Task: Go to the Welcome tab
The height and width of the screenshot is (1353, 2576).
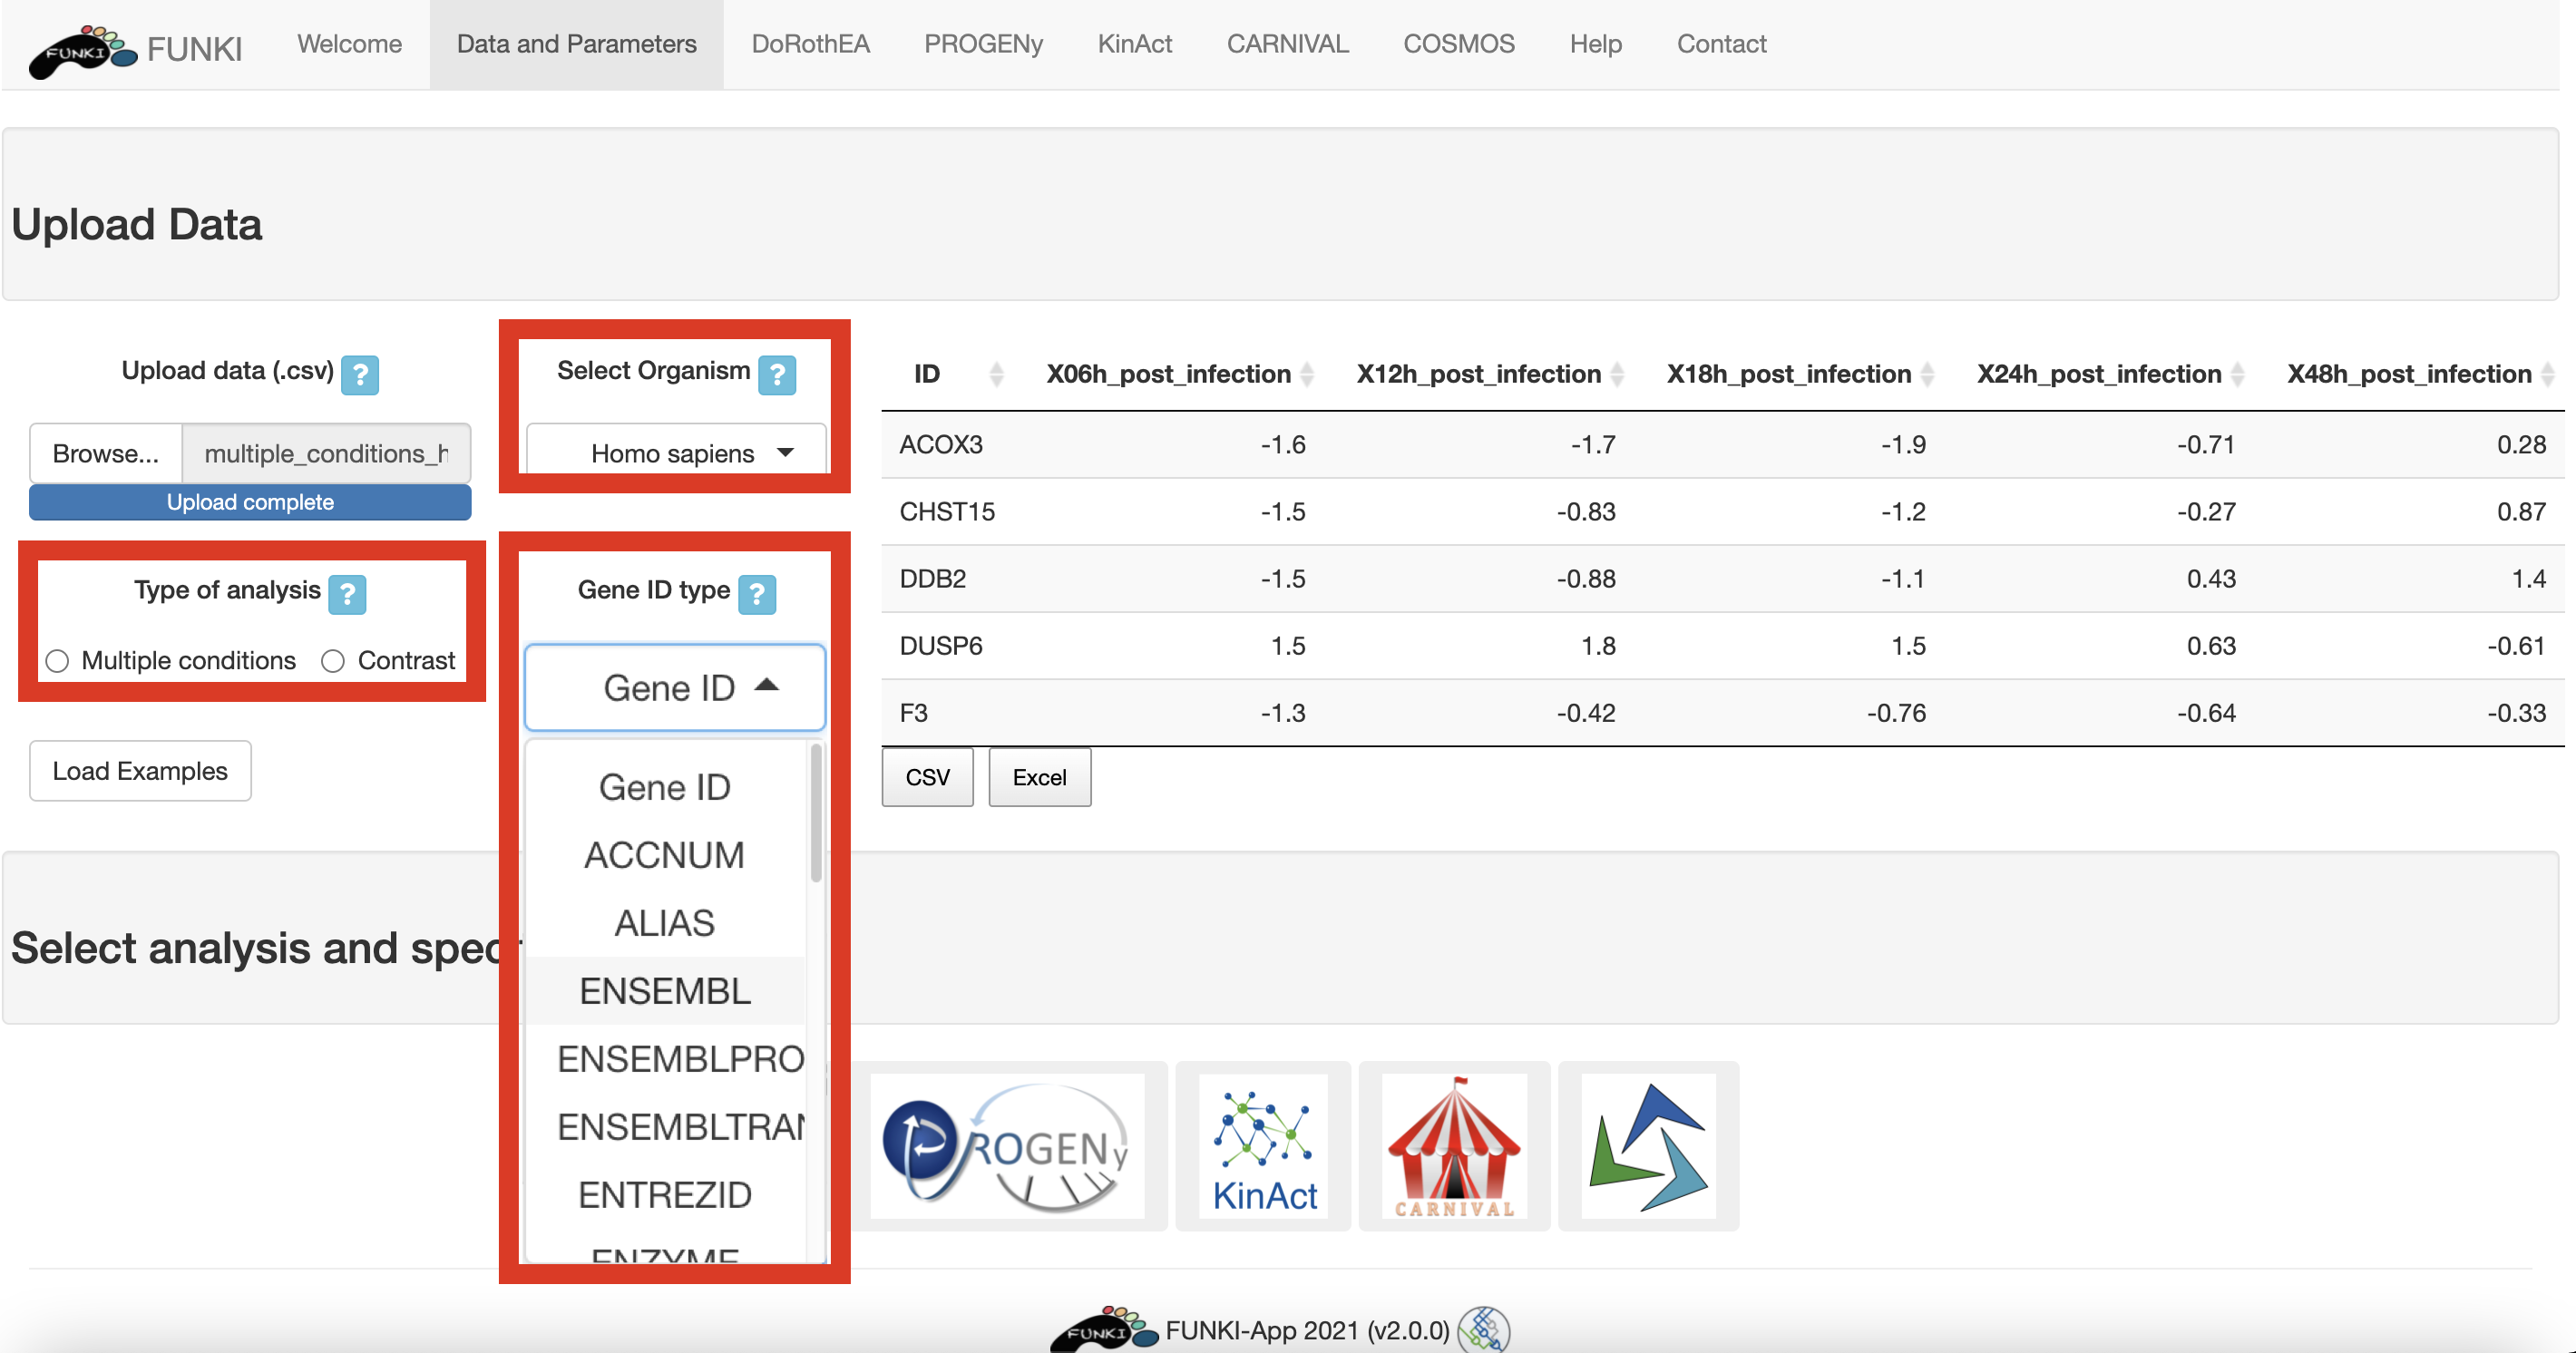Action: (349, 44)
